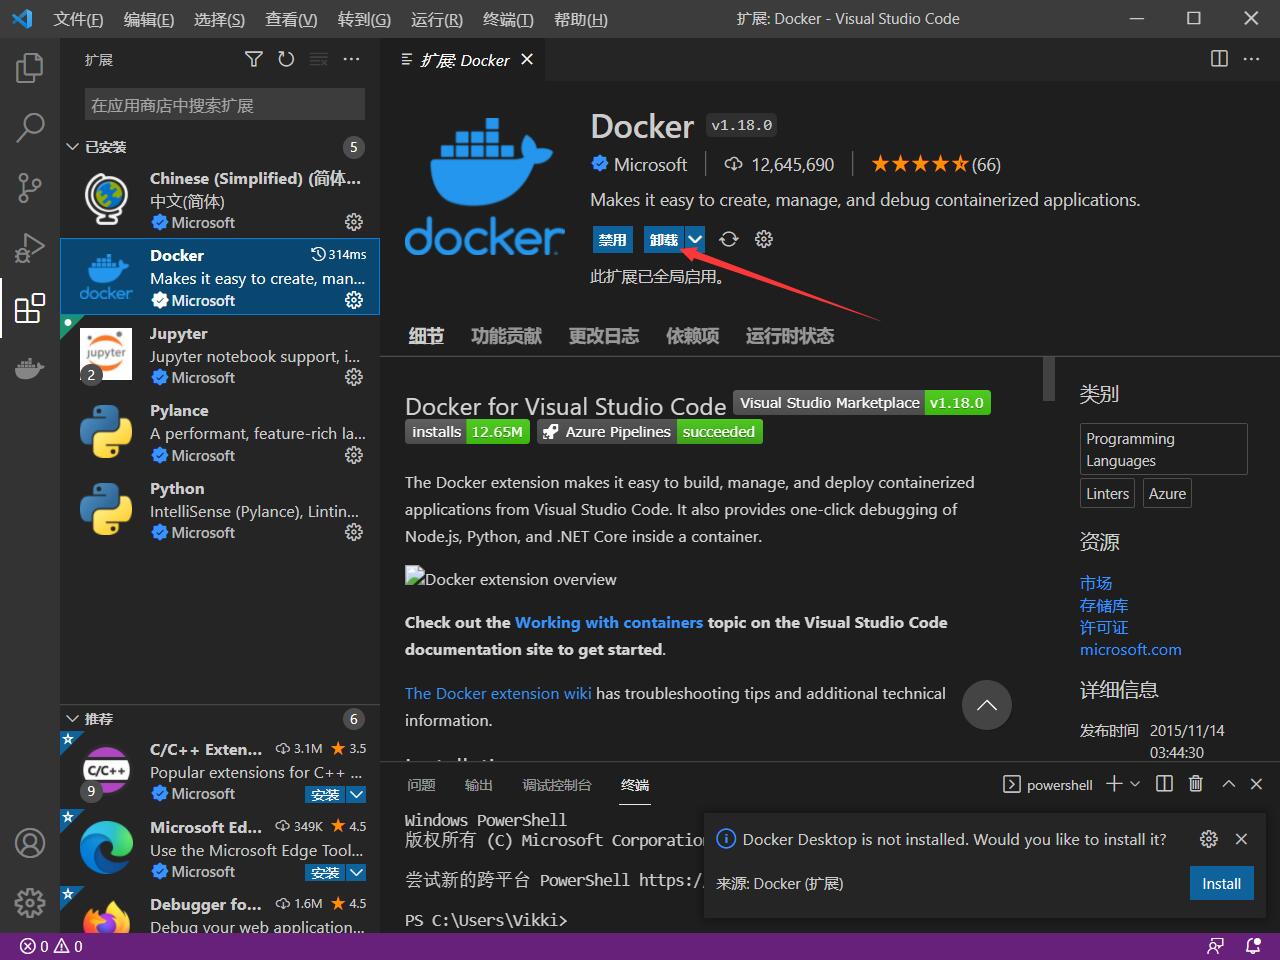Open notifications bell in status bar

[1253, 946]
